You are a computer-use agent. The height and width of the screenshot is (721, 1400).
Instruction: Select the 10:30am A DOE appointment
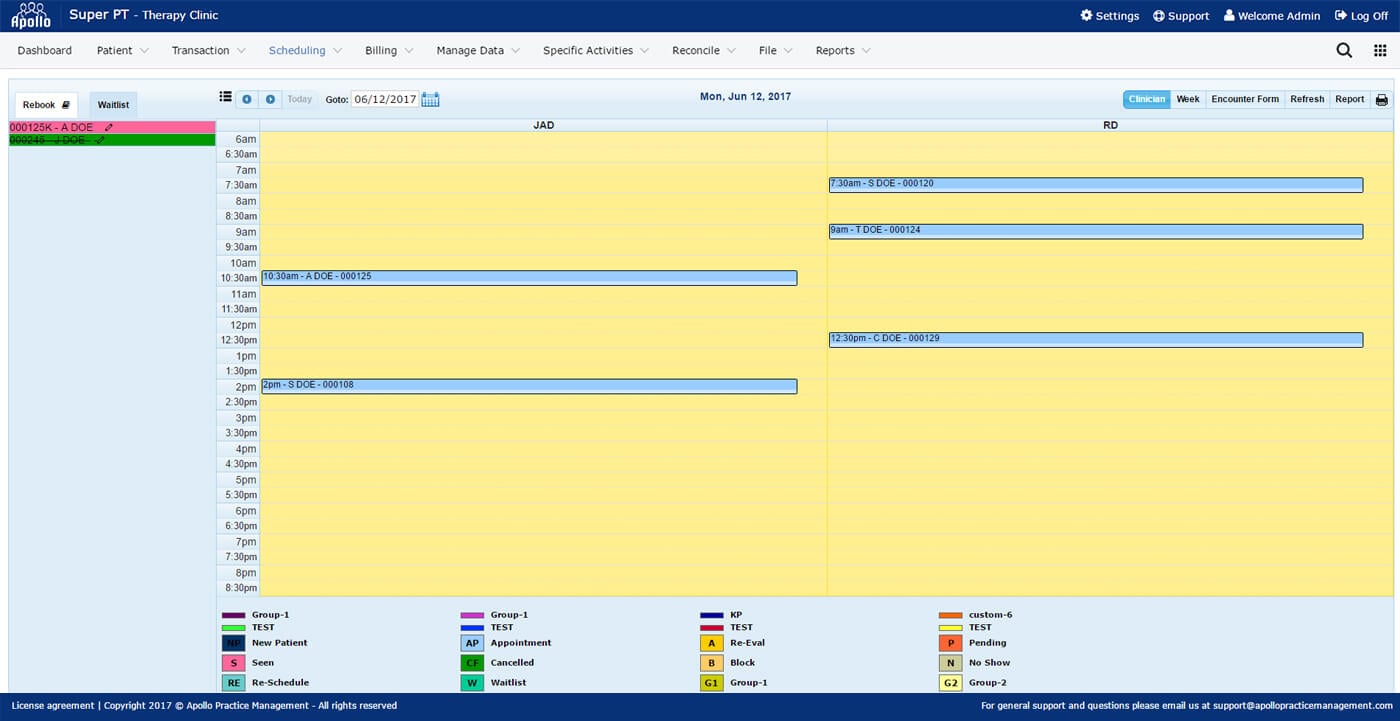527,277
